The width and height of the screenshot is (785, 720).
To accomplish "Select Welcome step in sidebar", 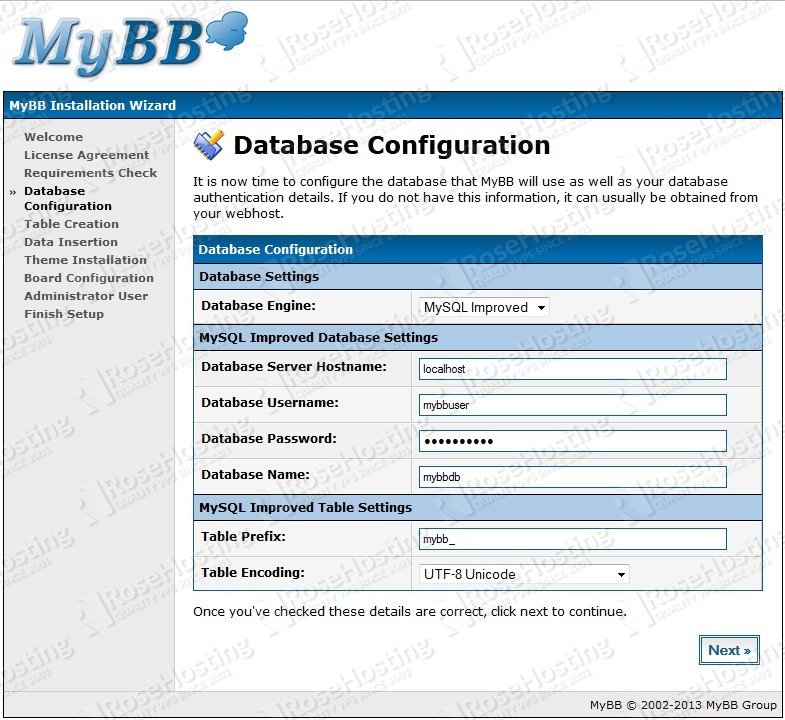I will point(54,137).
